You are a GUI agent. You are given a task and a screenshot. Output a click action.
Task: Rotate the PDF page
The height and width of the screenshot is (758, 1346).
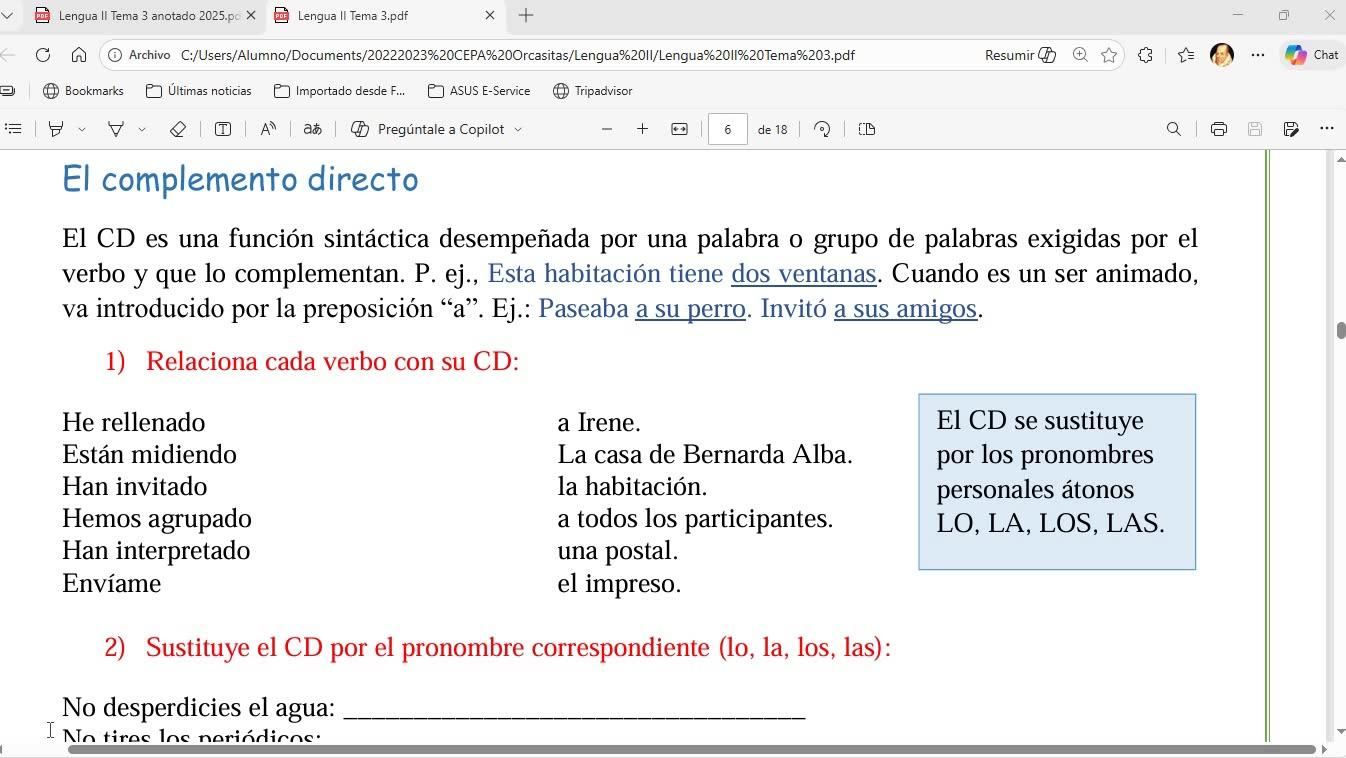[x=822, y=129]
